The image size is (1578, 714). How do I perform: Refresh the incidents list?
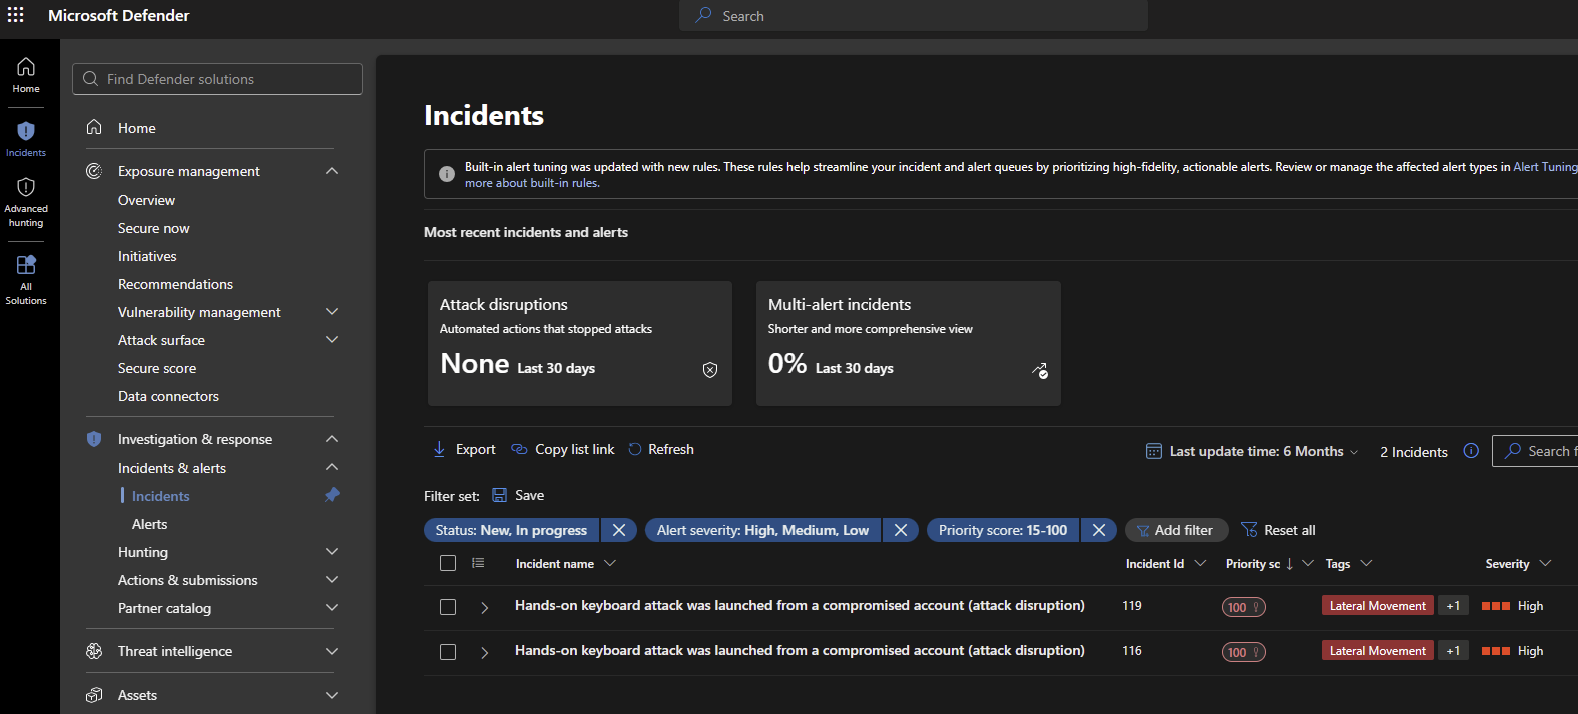[x=661, y=449]
